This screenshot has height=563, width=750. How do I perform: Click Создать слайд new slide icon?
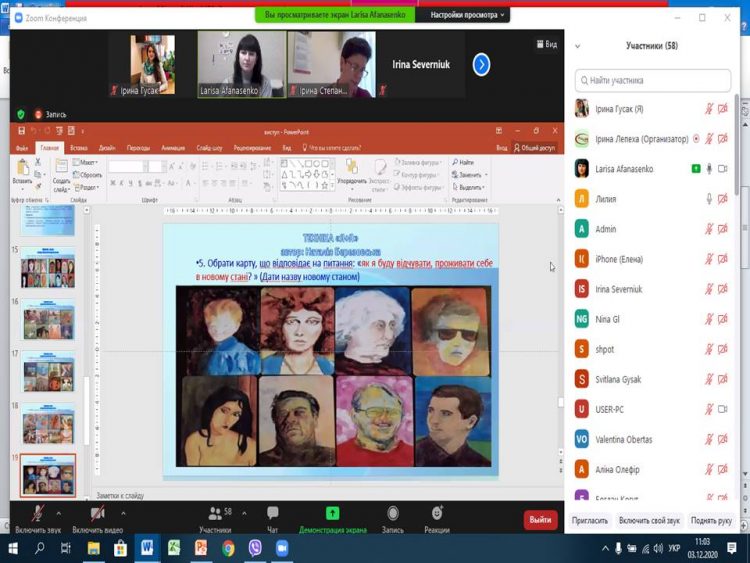pos(61,166)
